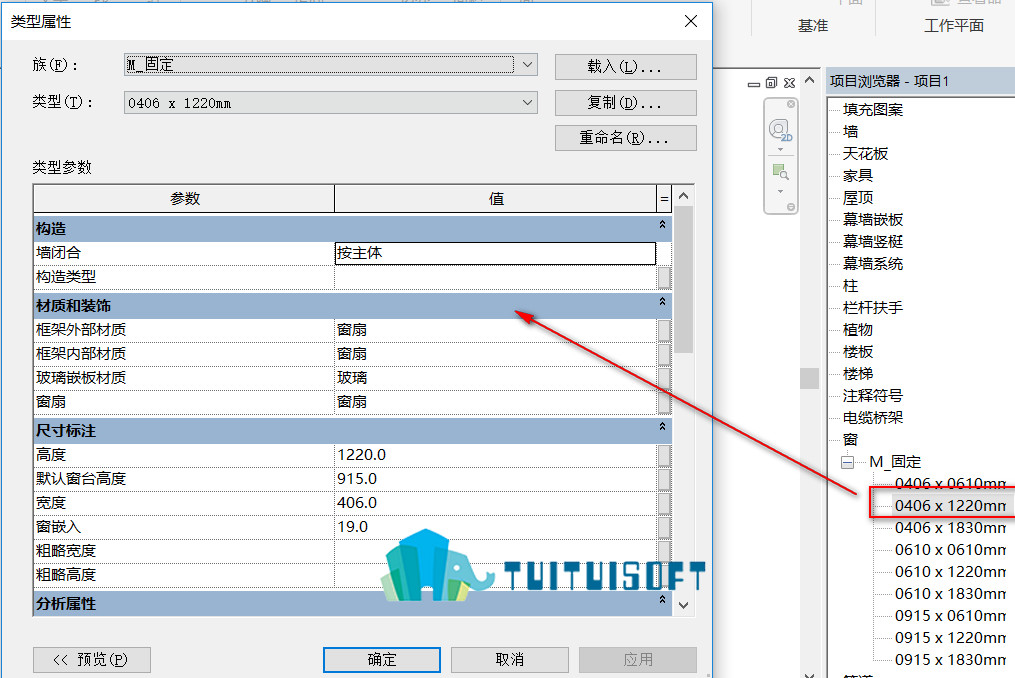Activate the zoom region tool in navigation bar

click(x=780, y=172)
